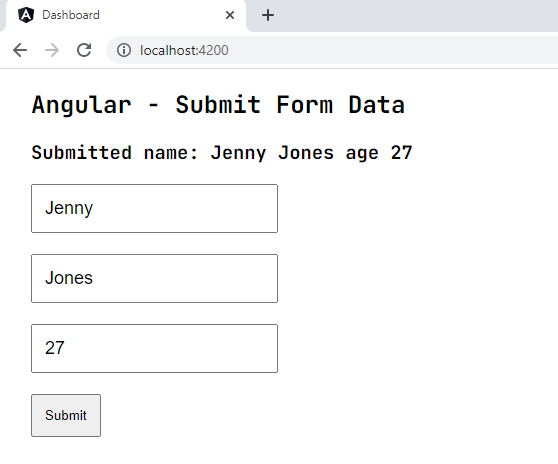
Task: Focus the age field containing 27
Action: pos(154,349)
